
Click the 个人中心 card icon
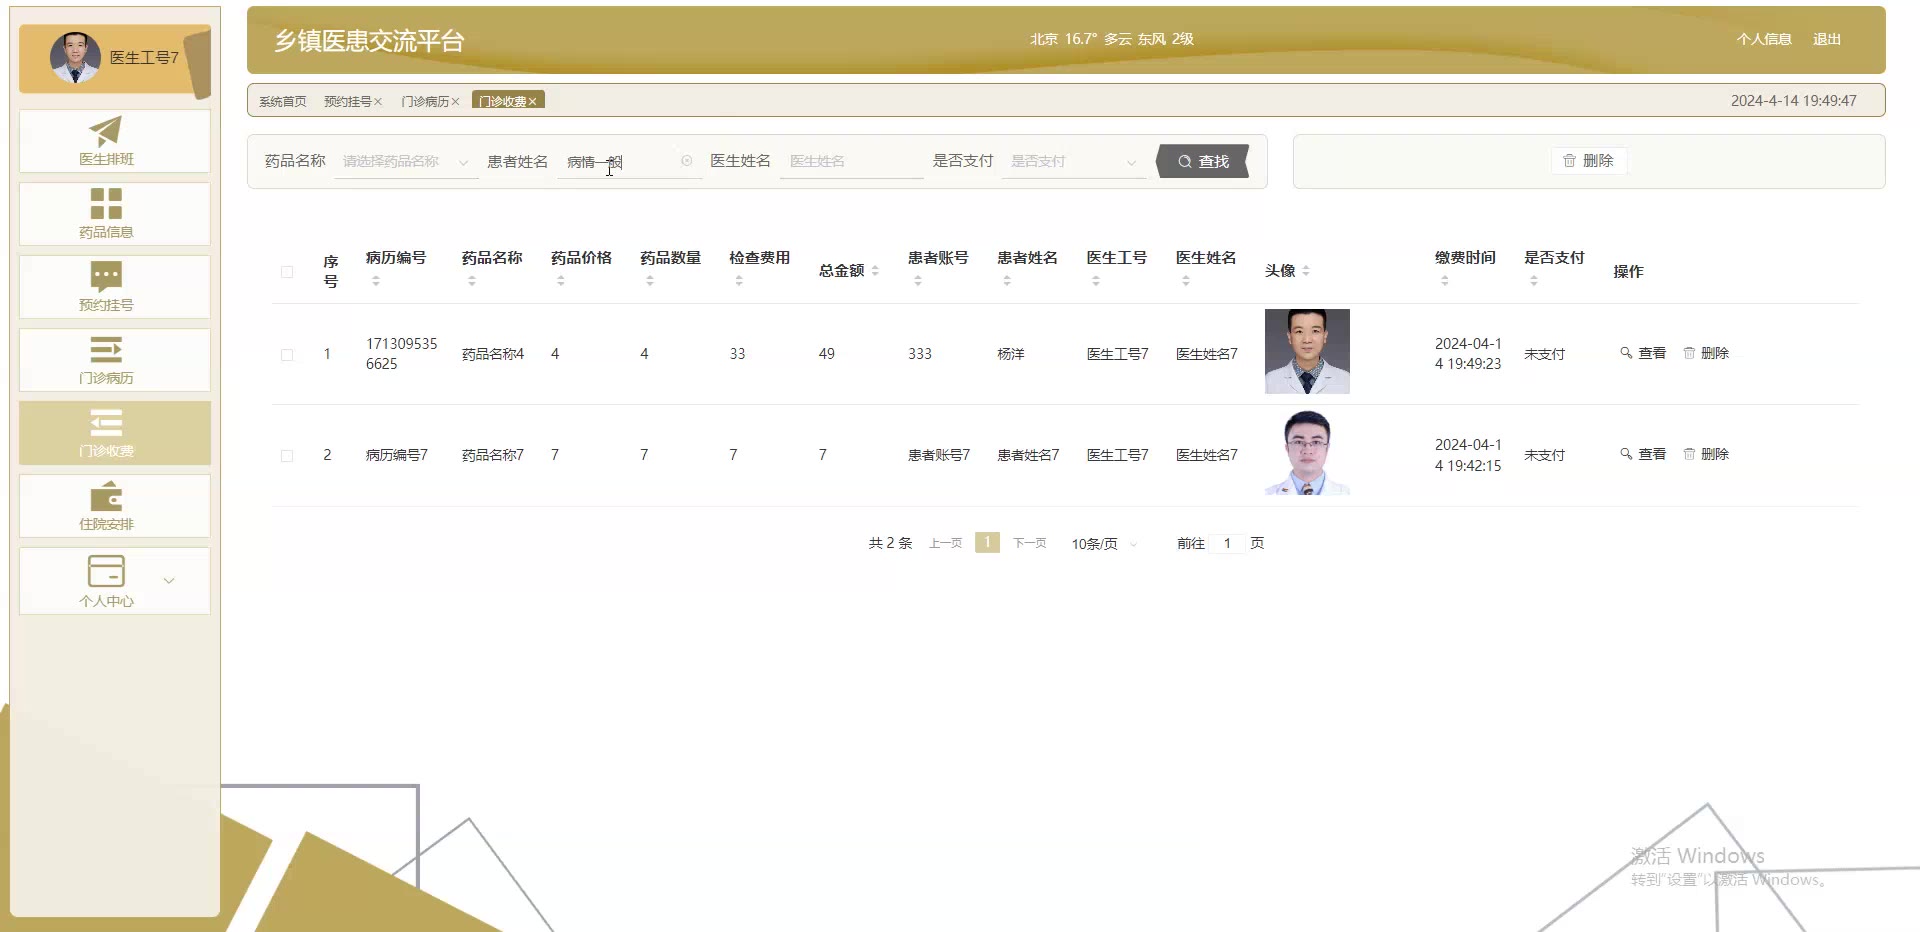coord(106,571)
